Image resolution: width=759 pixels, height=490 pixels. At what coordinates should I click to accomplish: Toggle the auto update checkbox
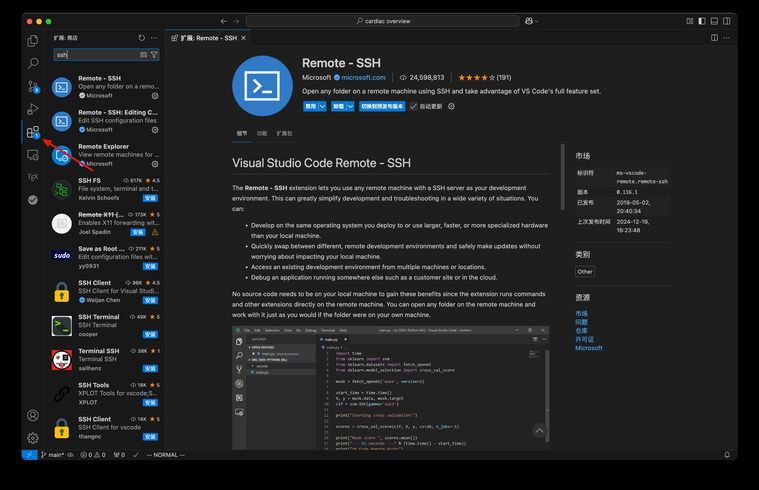413,107
